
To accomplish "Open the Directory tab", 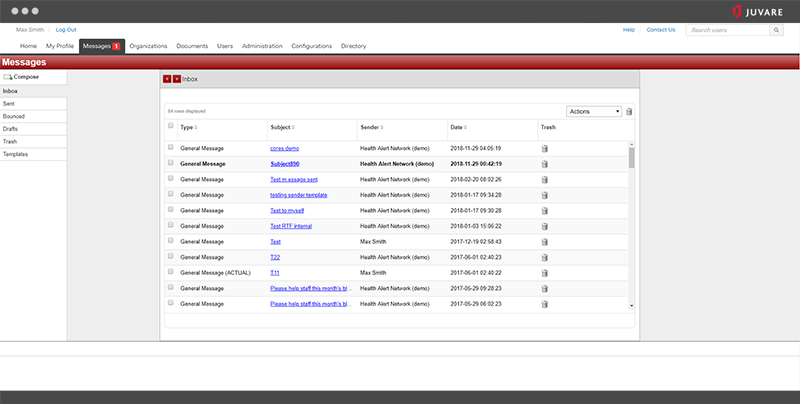I will 353,46.
